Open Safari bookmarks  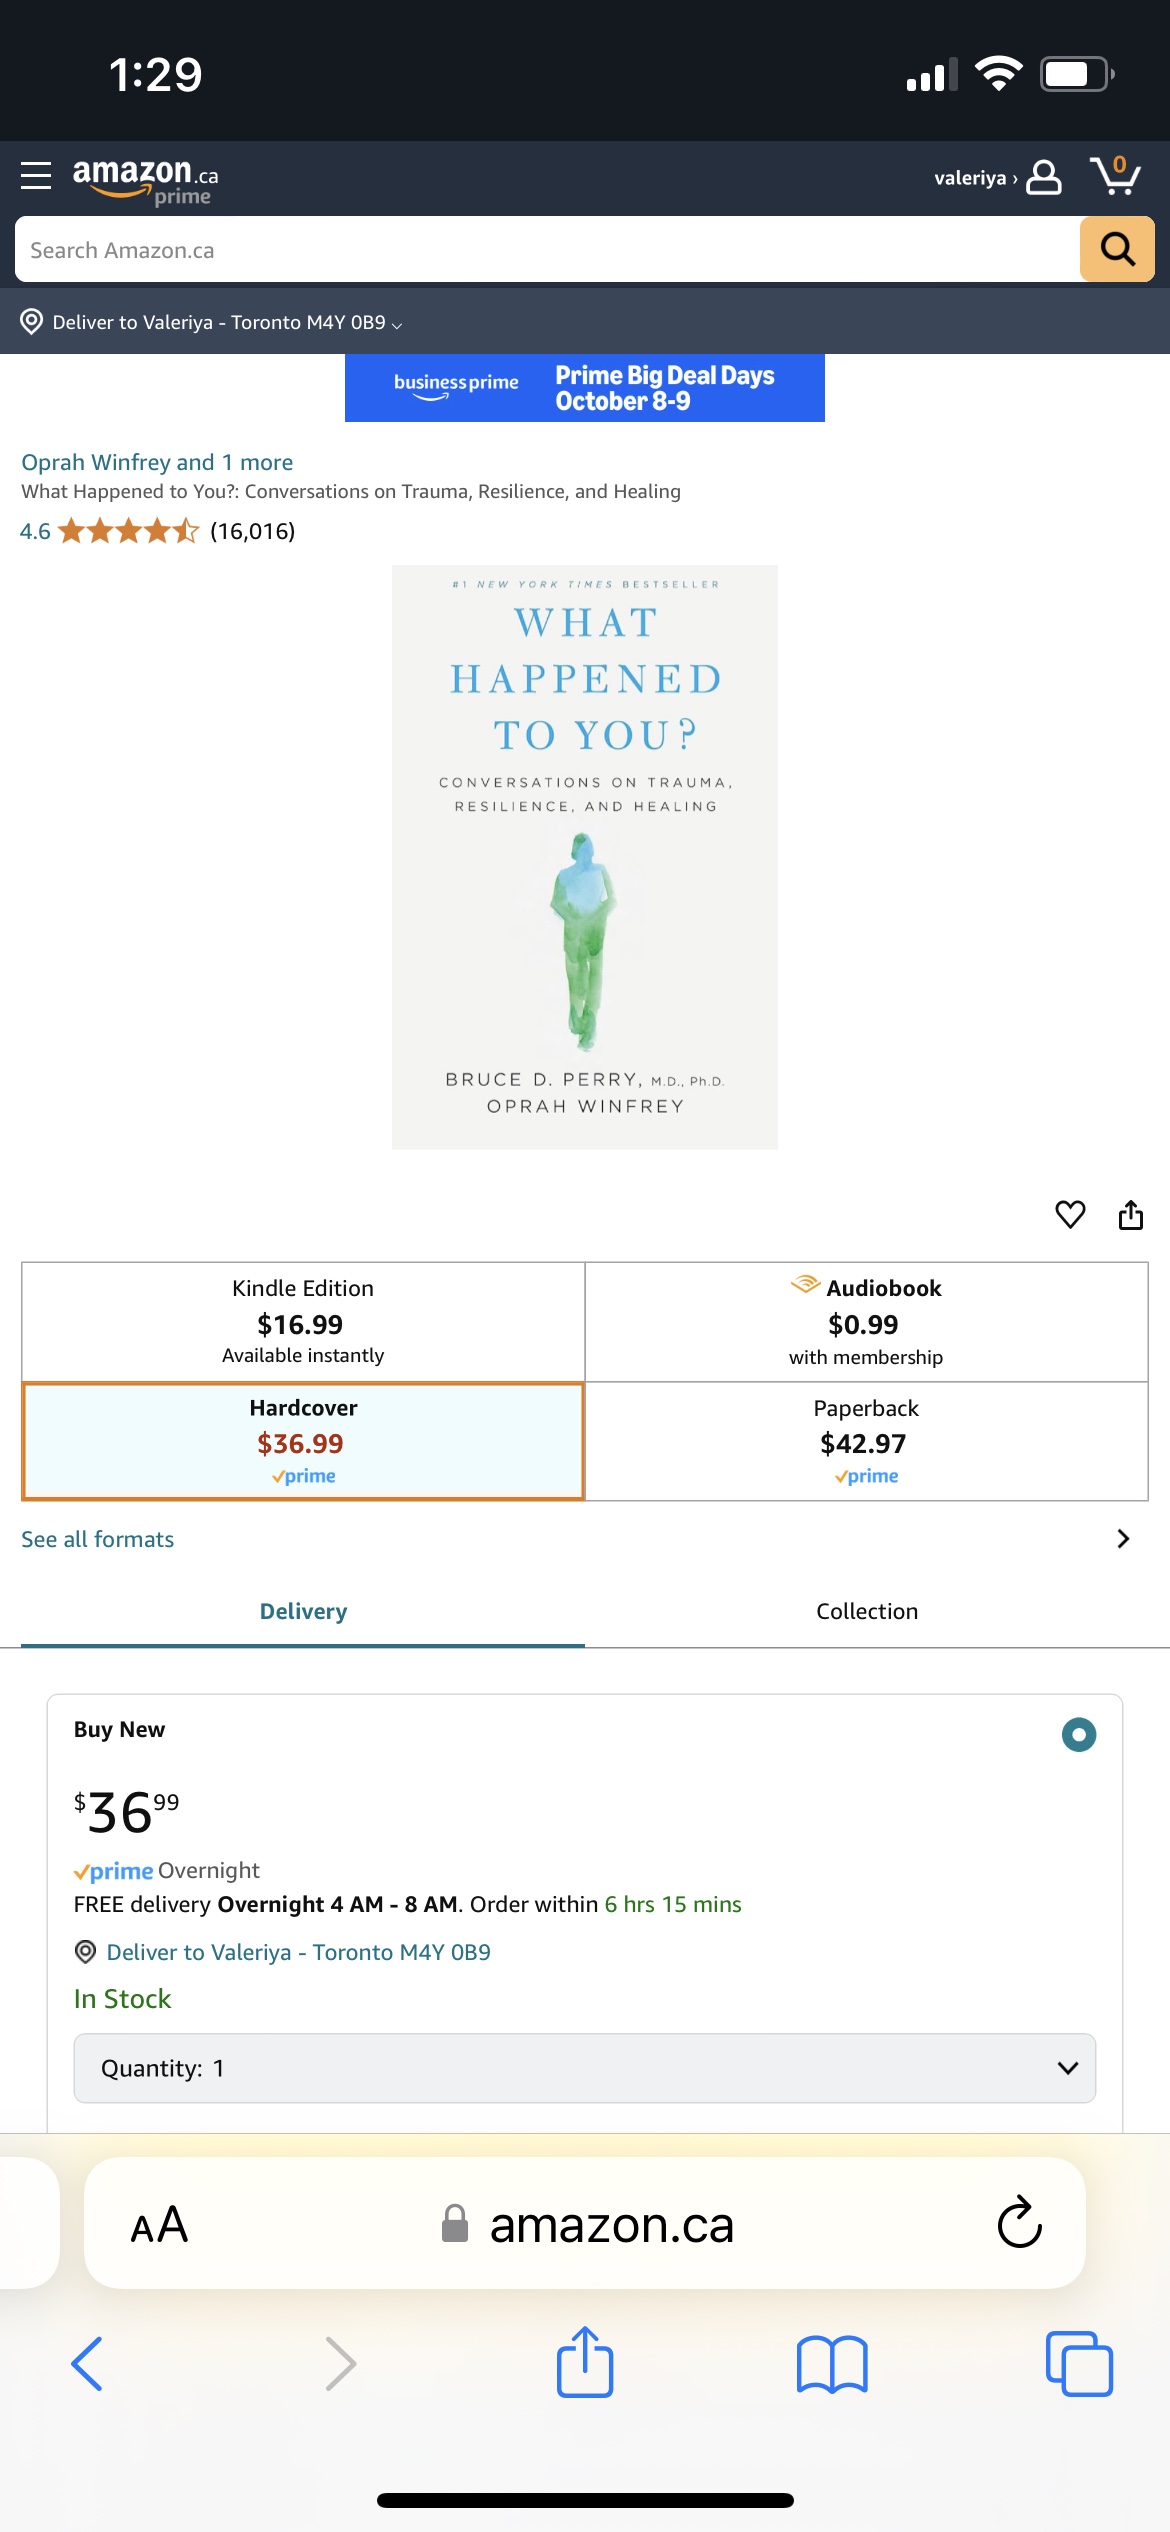832,2364
